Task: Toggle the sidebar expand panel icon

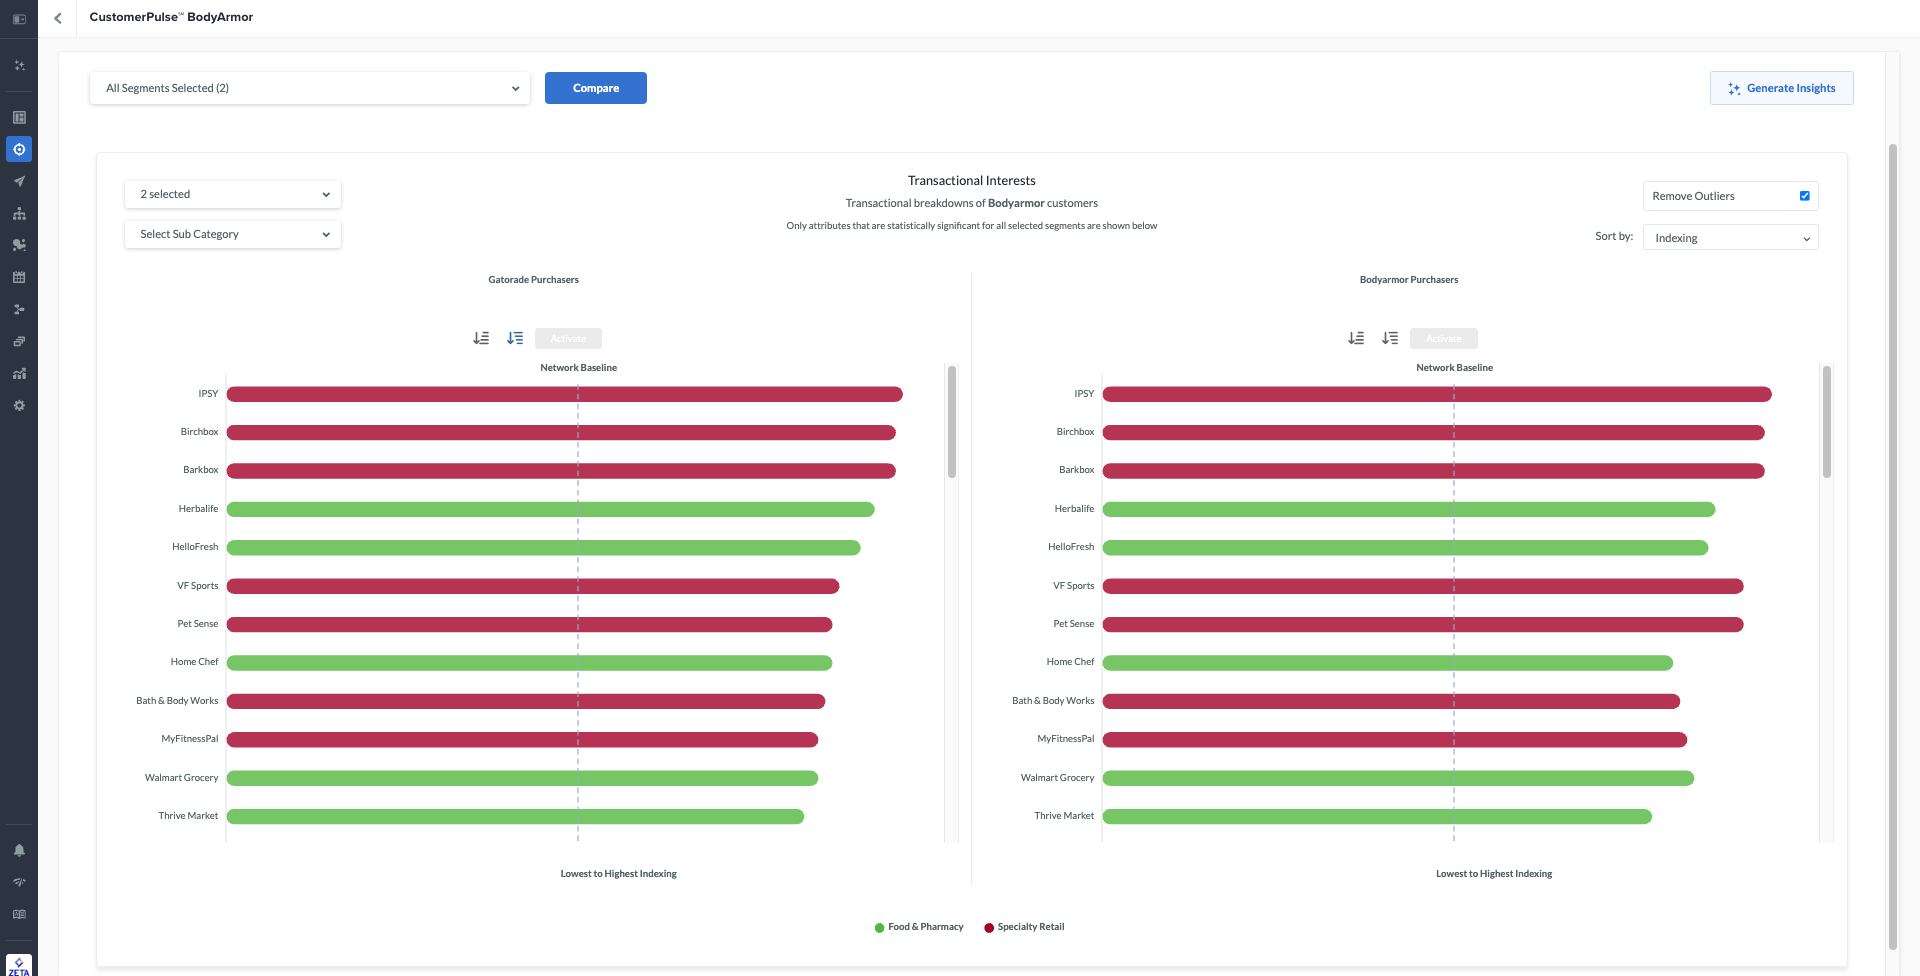Action: tap(19, 19)
